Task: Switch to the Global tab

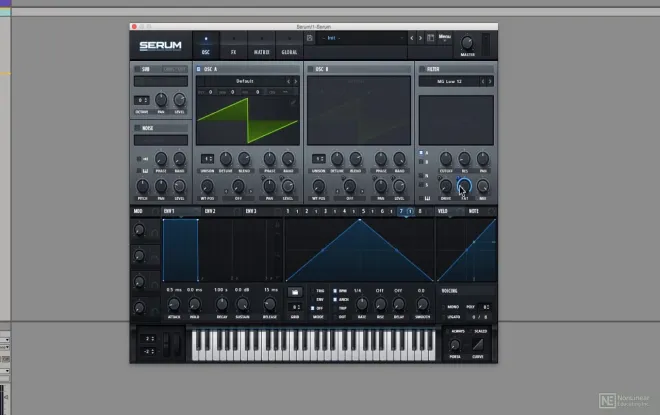Action: tap(289, 45)
